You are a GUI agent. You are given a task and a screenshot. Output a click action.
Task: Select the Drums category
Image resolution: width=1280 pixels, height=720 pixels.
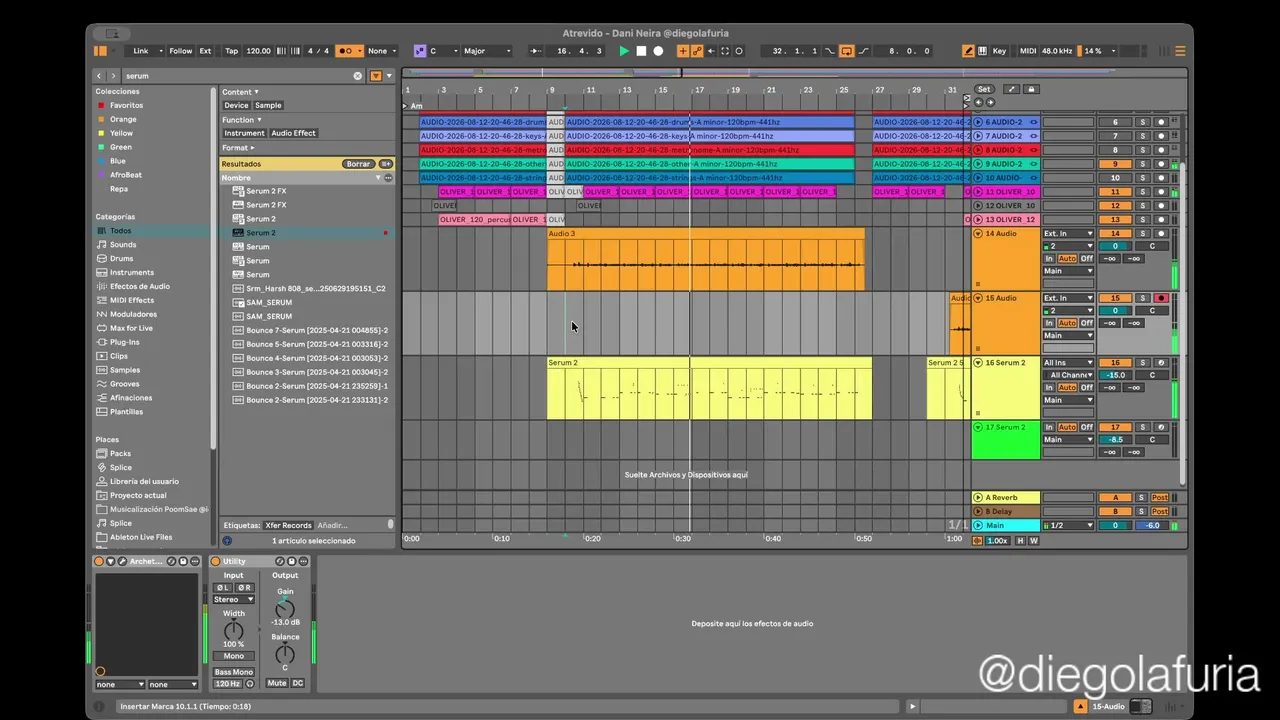point(121,258)
